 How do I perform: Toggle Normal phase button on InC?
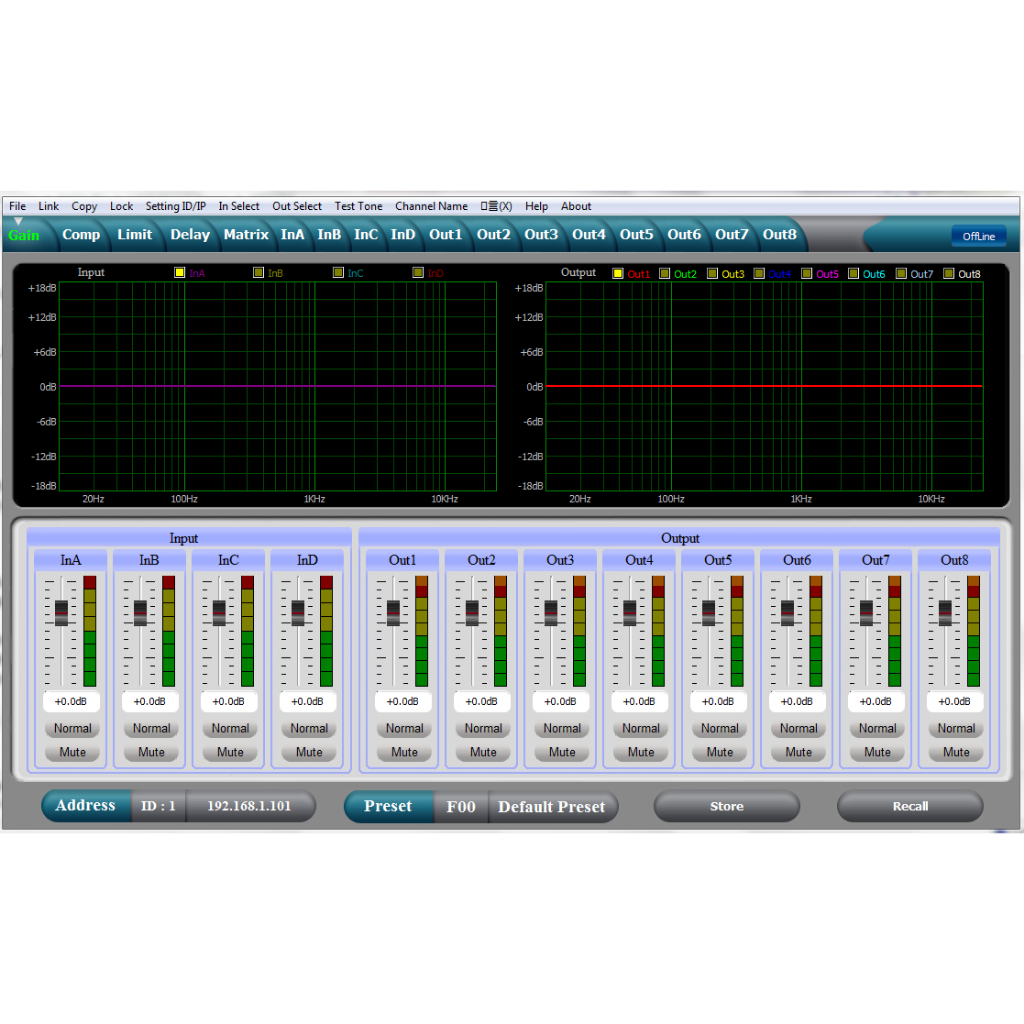coord(230,728)
